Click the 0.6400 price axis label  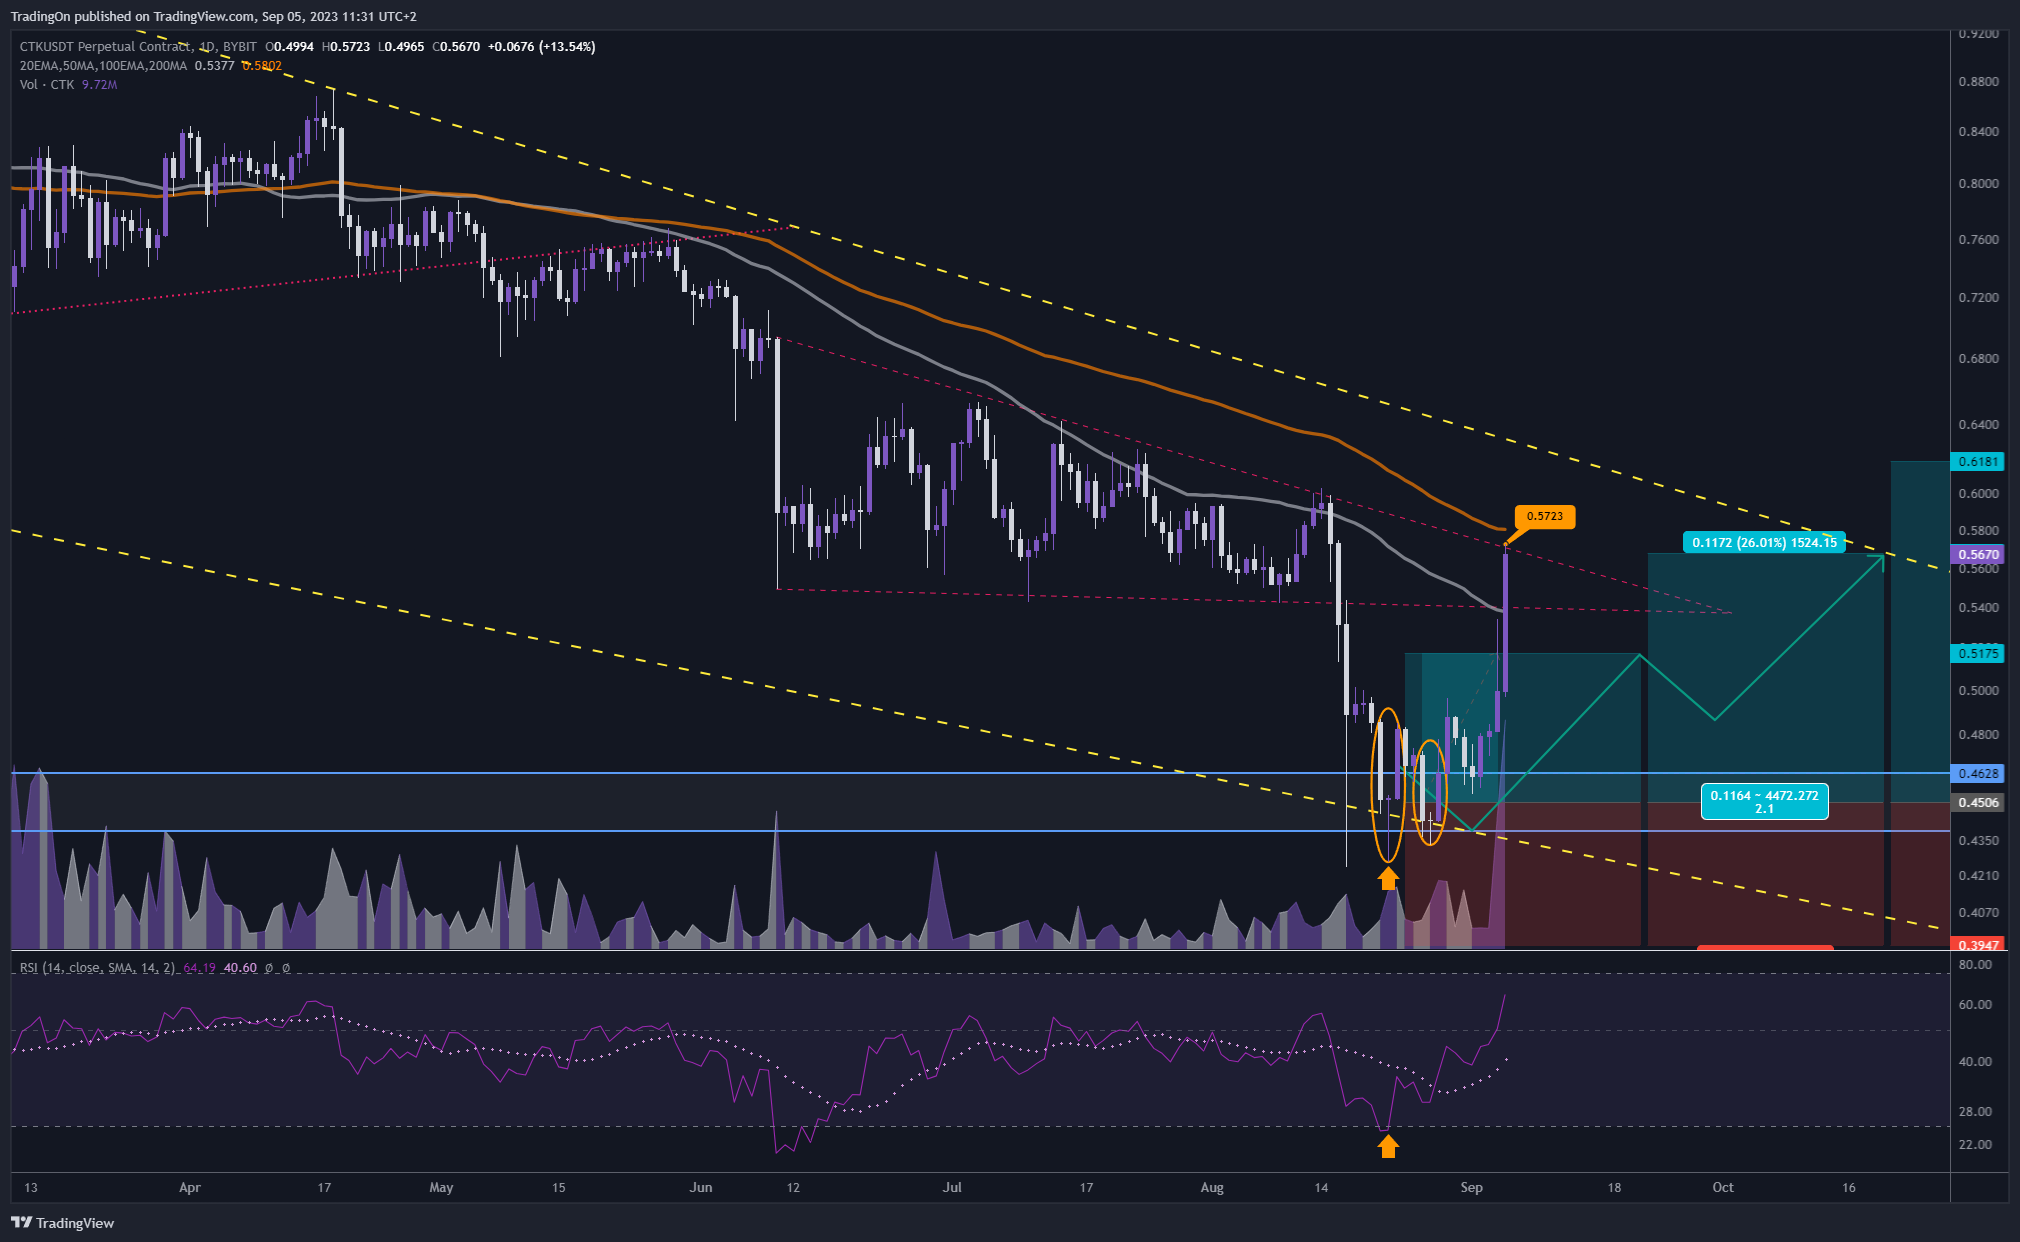(x=1978, y=425)
